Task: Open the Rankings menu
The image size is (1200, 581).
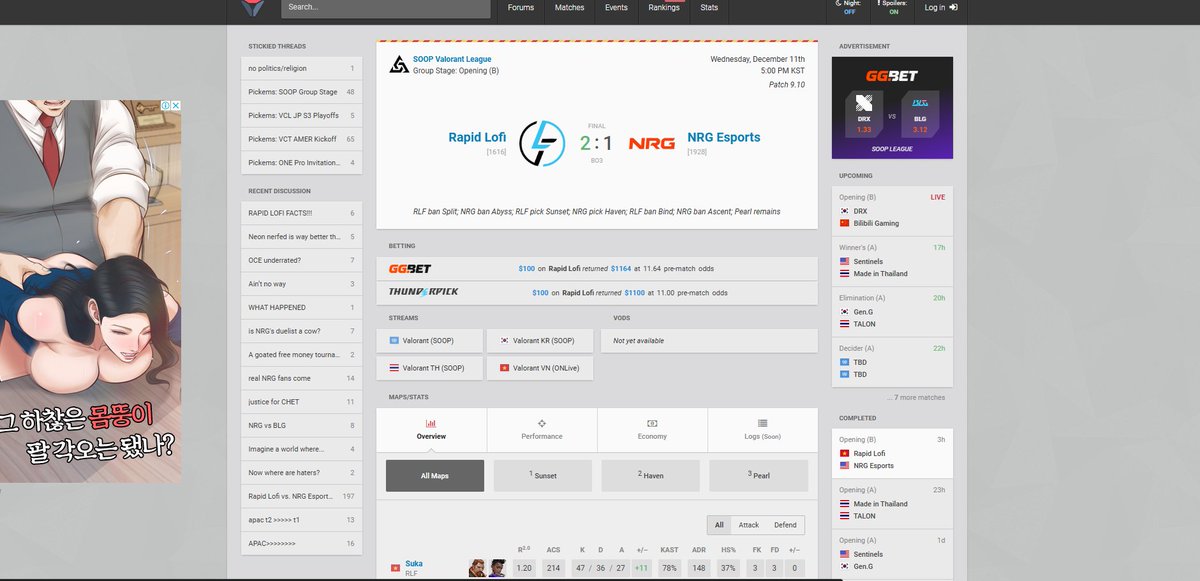Action: 664,8
